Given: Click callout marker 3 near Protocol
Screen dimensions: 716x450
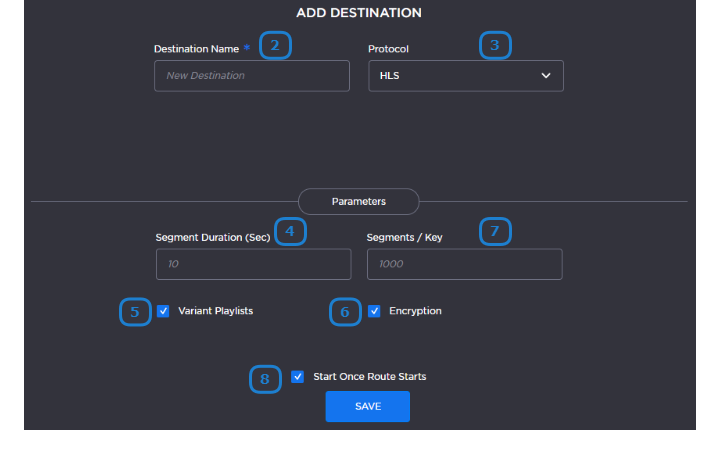Looking at the screenshot, I should tap(494, 46).
